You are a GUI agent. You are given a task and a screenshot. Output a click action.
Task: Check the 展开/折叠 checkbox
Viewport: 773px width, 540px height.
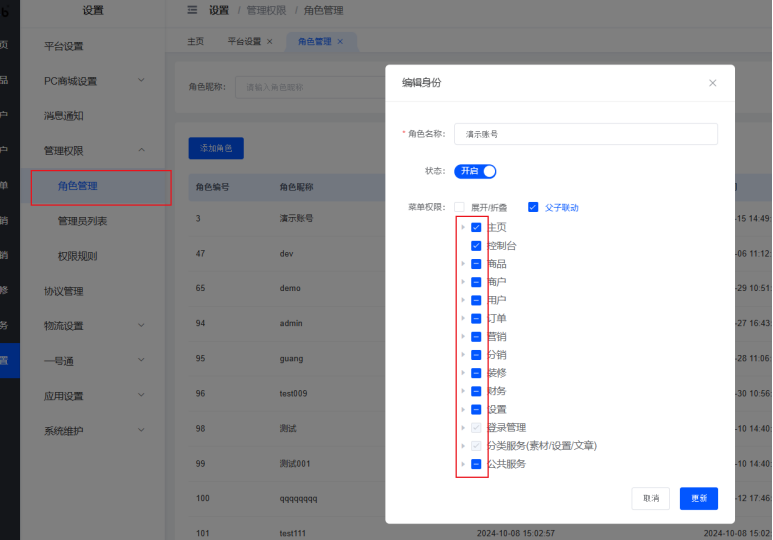point(459,207)
